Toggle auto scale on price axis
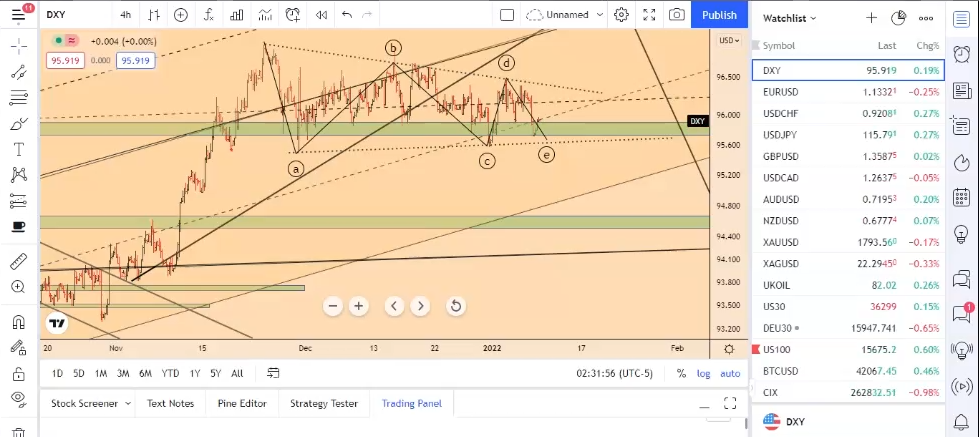979x437 pixels. 730,374
